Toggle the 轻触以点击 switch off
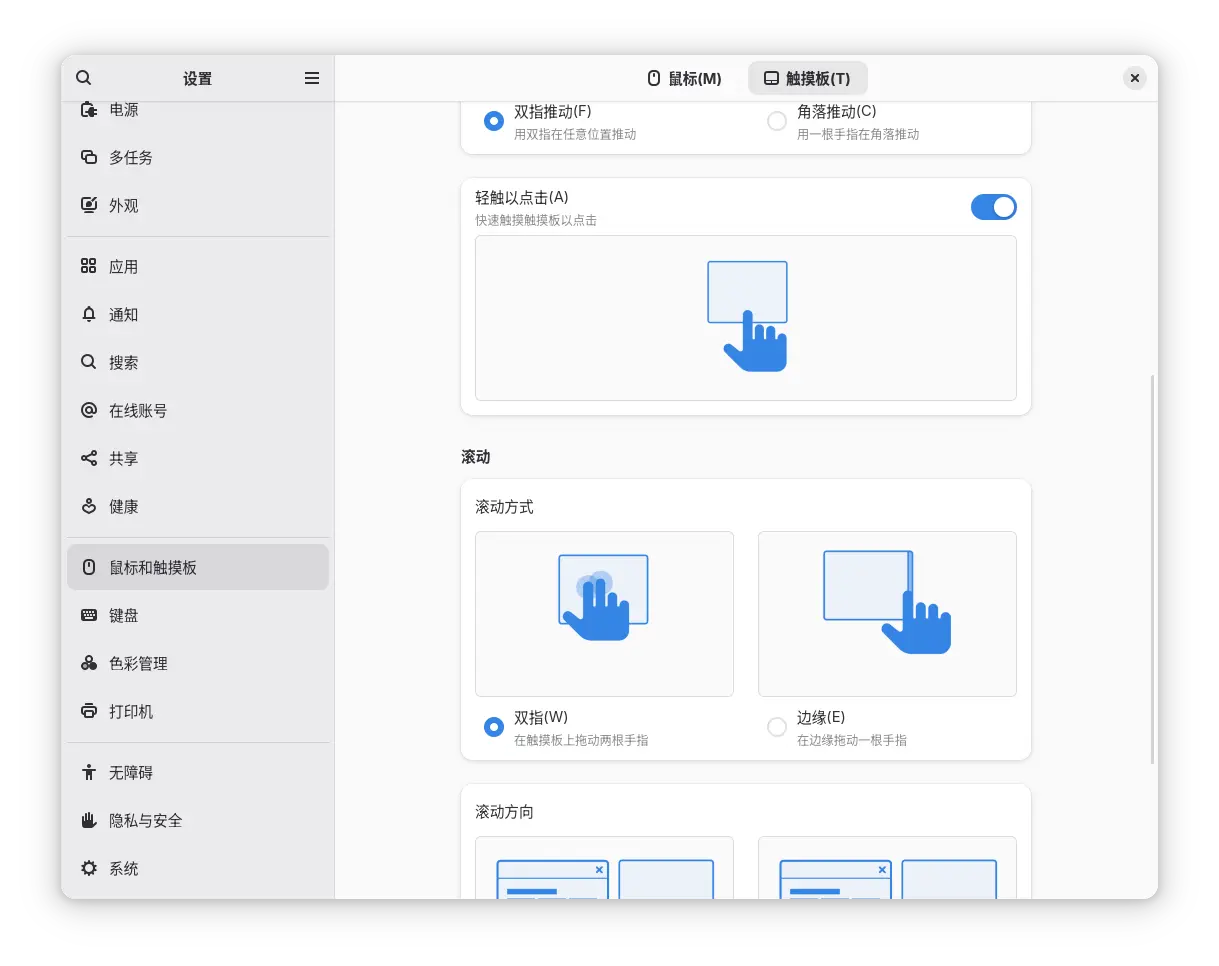This screenshot has height=966, width=1219. click(x=993, y=207)
